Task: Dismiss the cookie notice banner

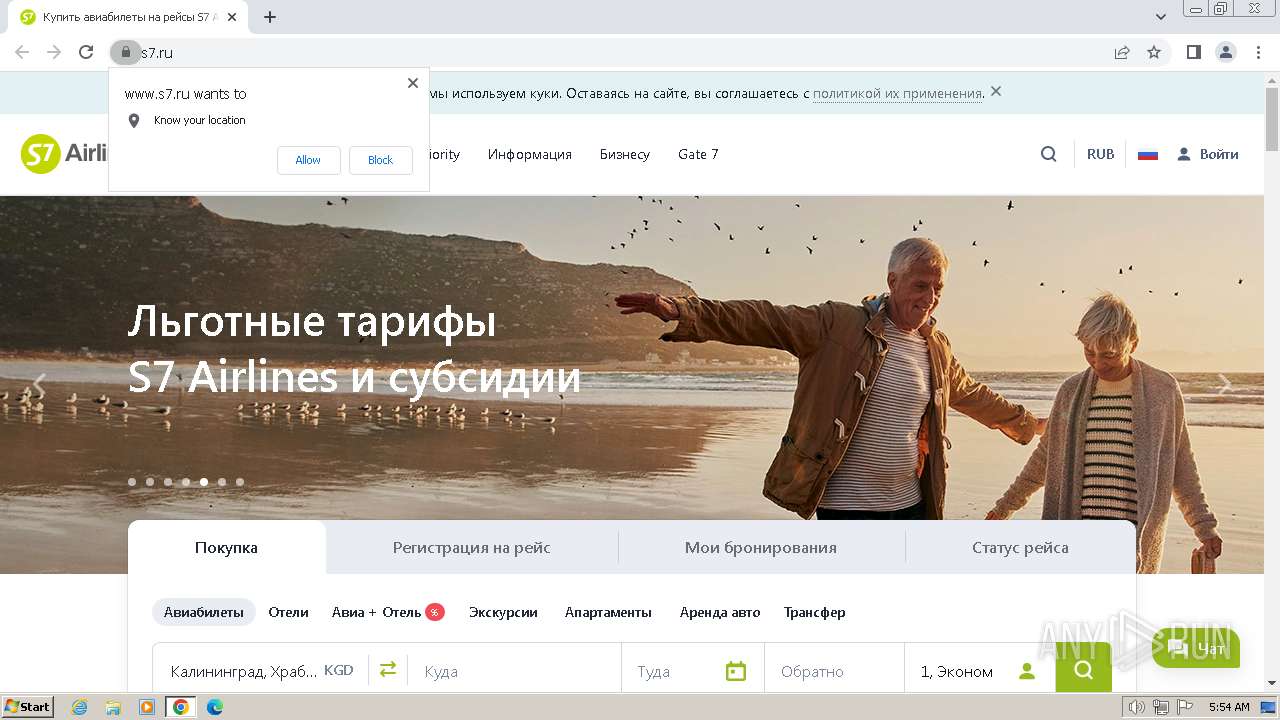Action: tap(996, 92)
